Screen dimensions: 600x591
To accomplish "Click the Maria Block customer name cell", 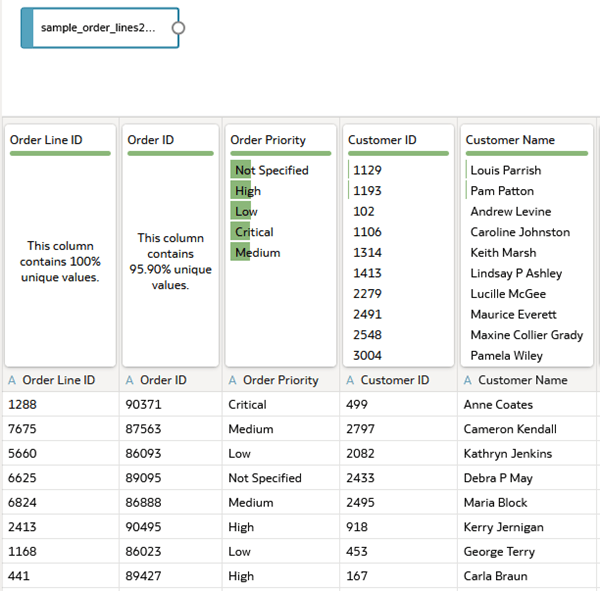I will (x=528, y=502).
